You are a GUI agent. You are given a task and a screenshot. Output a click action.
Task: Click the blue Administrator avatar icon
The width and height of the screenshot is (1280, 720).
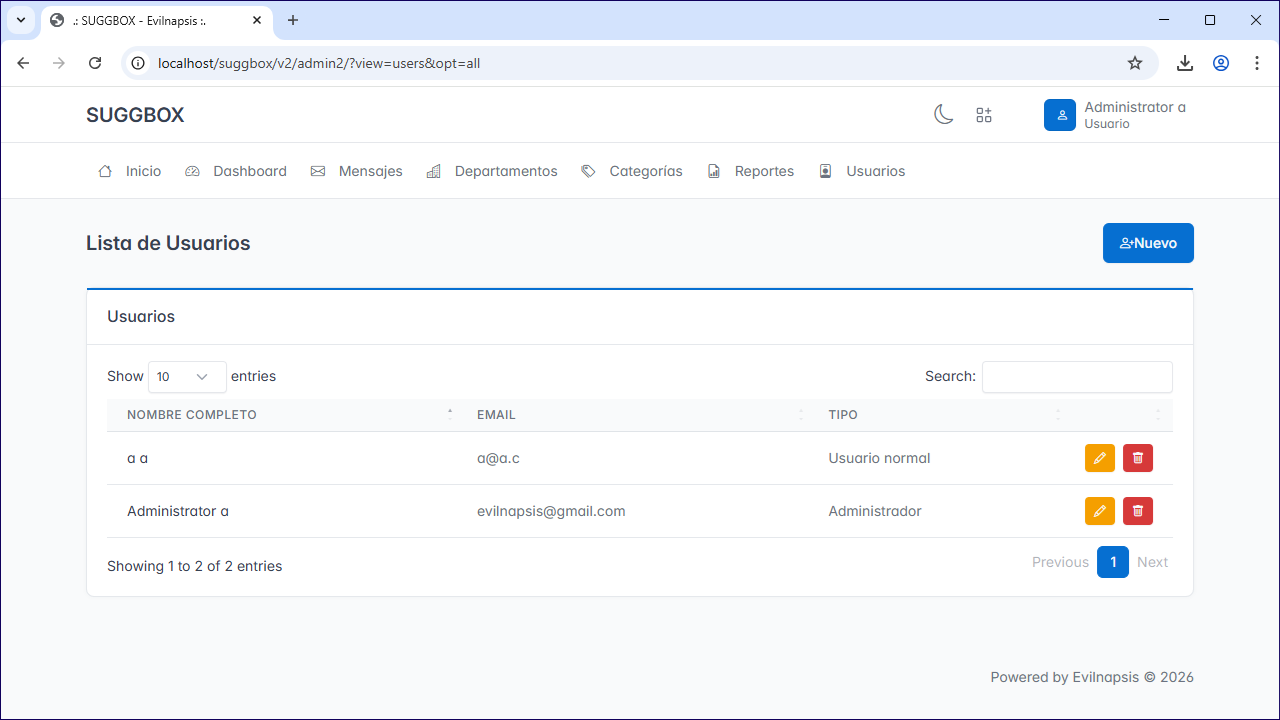pyautogui.click(x=1060, y=115)
